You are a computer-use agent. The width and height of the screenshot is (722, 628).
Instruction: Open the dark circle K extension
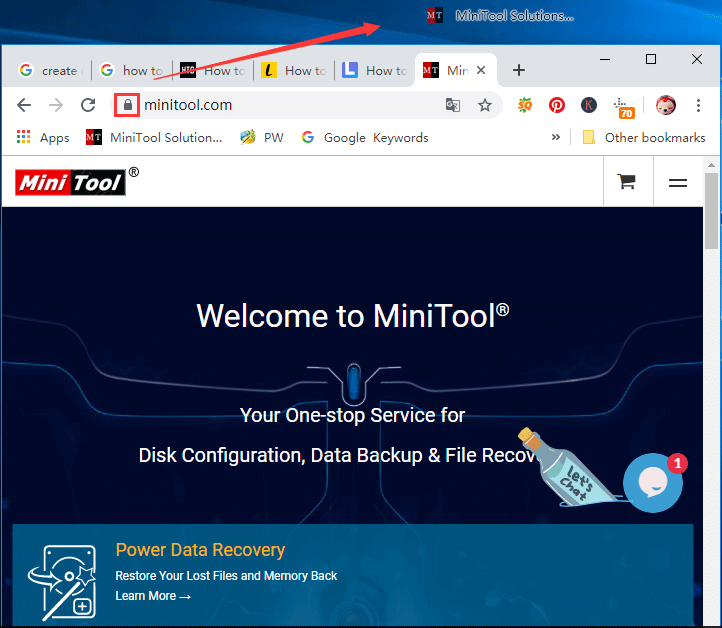click(588, 105)
